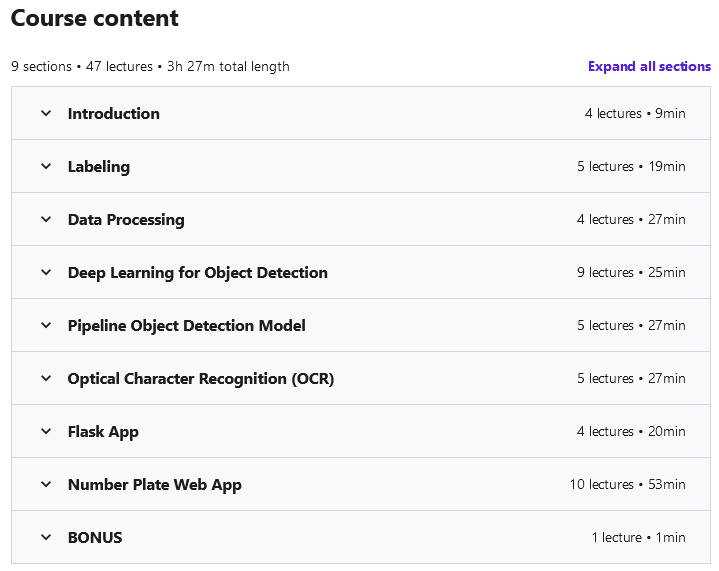Click the chevron icon beside Introduction
The height and width of the screenshot is (571, 719).
click(x=46, y=114)
